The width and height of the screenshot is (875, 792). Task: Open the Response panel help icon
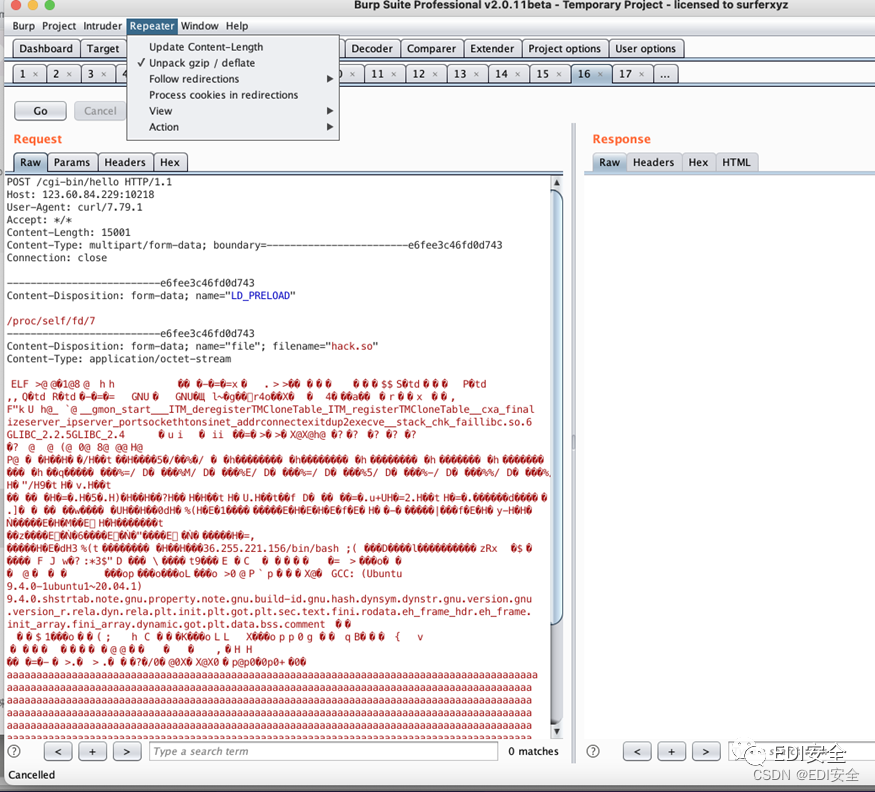[593, 751]
